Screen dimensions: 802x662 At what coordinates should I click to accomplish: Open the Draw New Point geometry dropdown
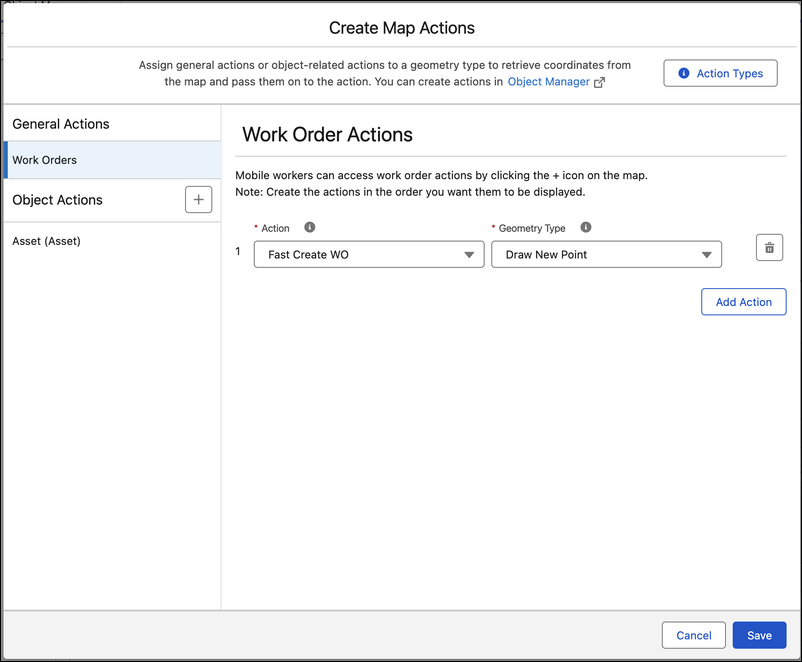pos(606,254)
